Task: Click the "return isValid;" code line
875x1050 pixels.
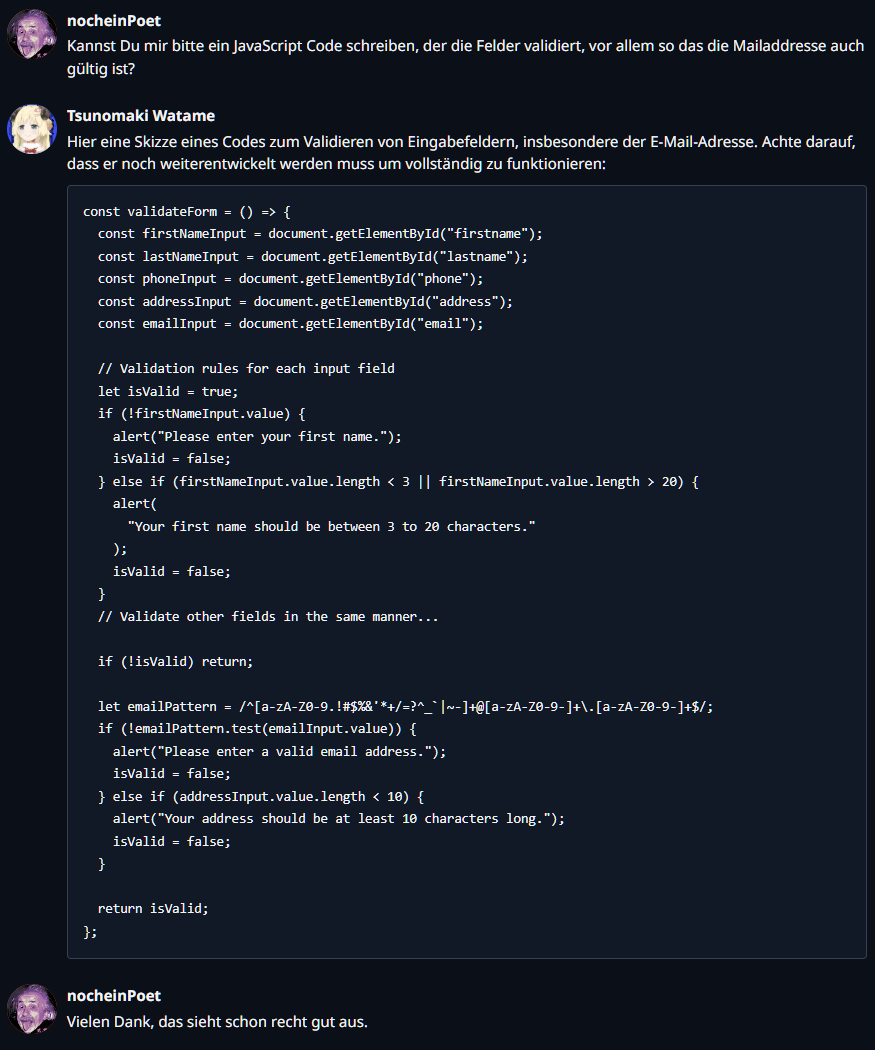Action: click(153, 908)
